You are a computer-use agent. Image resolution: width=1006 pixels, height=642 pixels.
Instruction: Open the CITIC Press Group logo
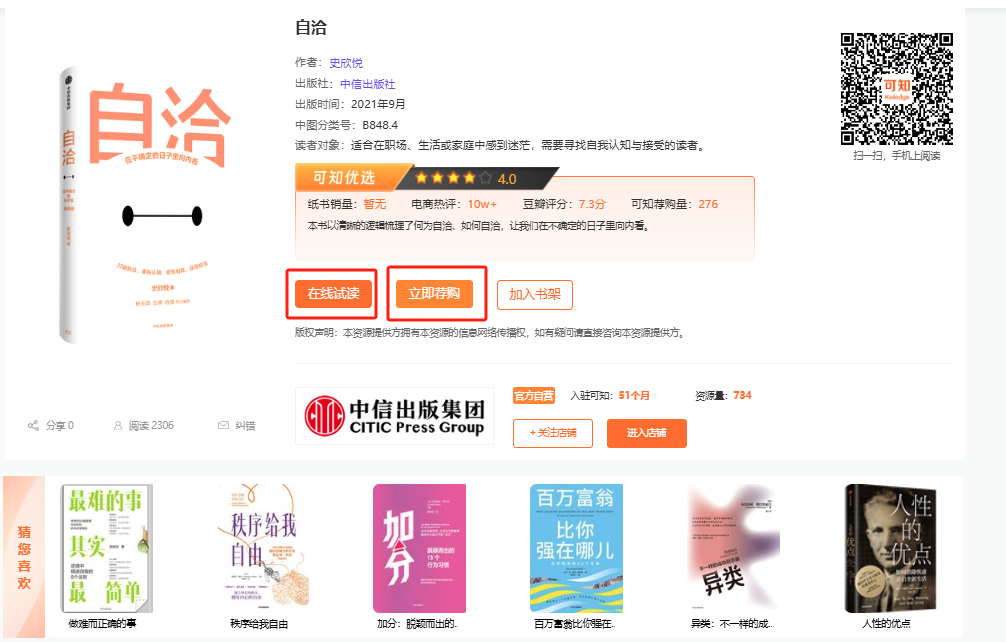(394, 416)
